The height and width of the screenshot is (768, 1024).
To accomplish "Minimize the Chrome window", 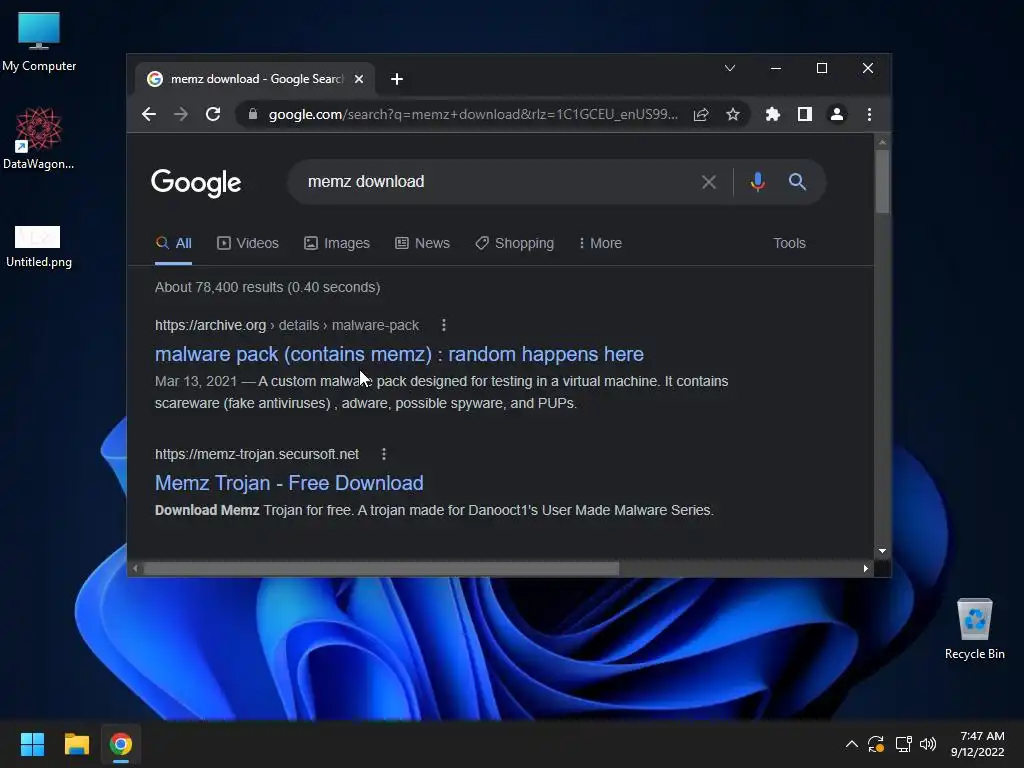I will click(776, 68).
